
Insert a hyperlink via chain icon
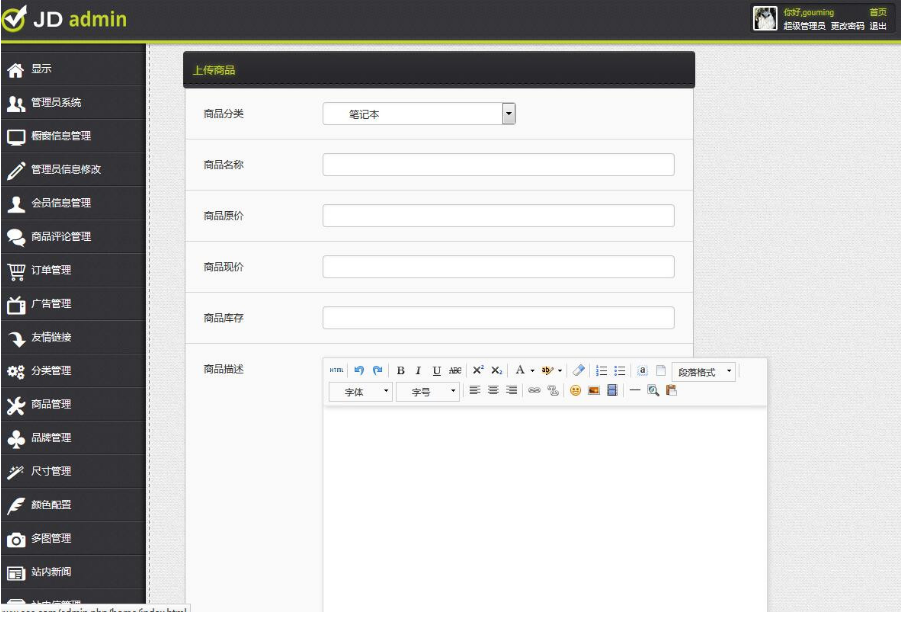[534, 390]
